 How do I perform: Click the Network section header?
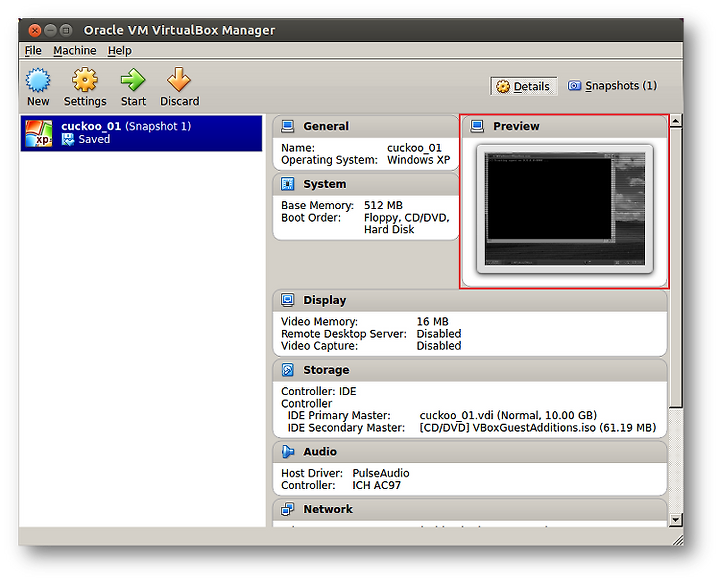point(470,509)
